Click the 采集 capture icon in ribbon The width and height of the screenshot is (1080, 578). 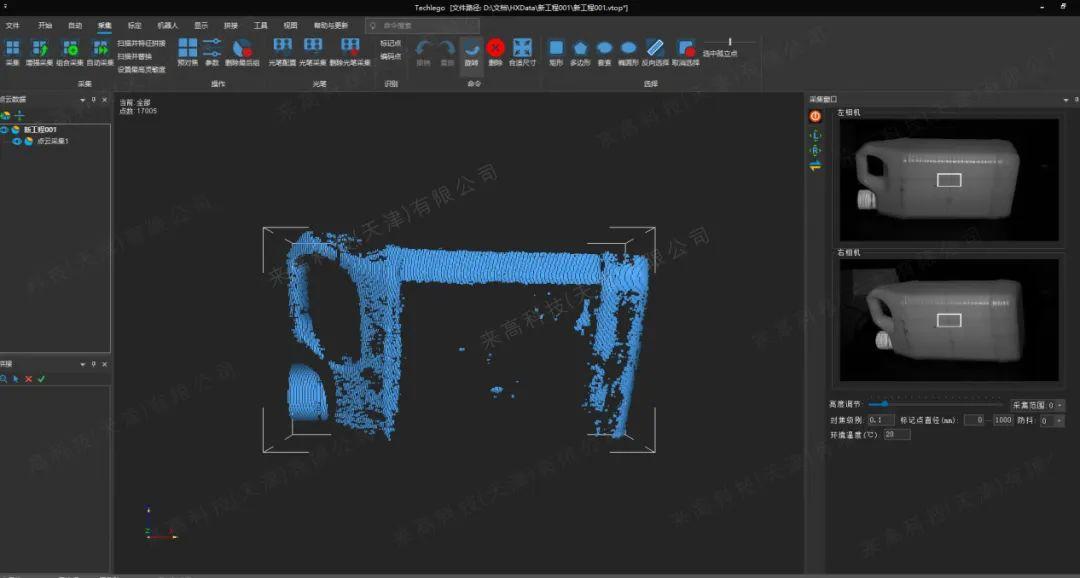click(x=12, y=48)
